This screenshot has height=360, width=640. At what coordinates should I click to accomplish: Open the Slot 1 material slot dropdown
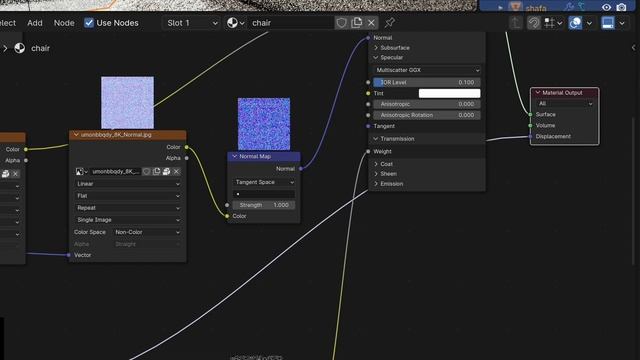[192, 23]
